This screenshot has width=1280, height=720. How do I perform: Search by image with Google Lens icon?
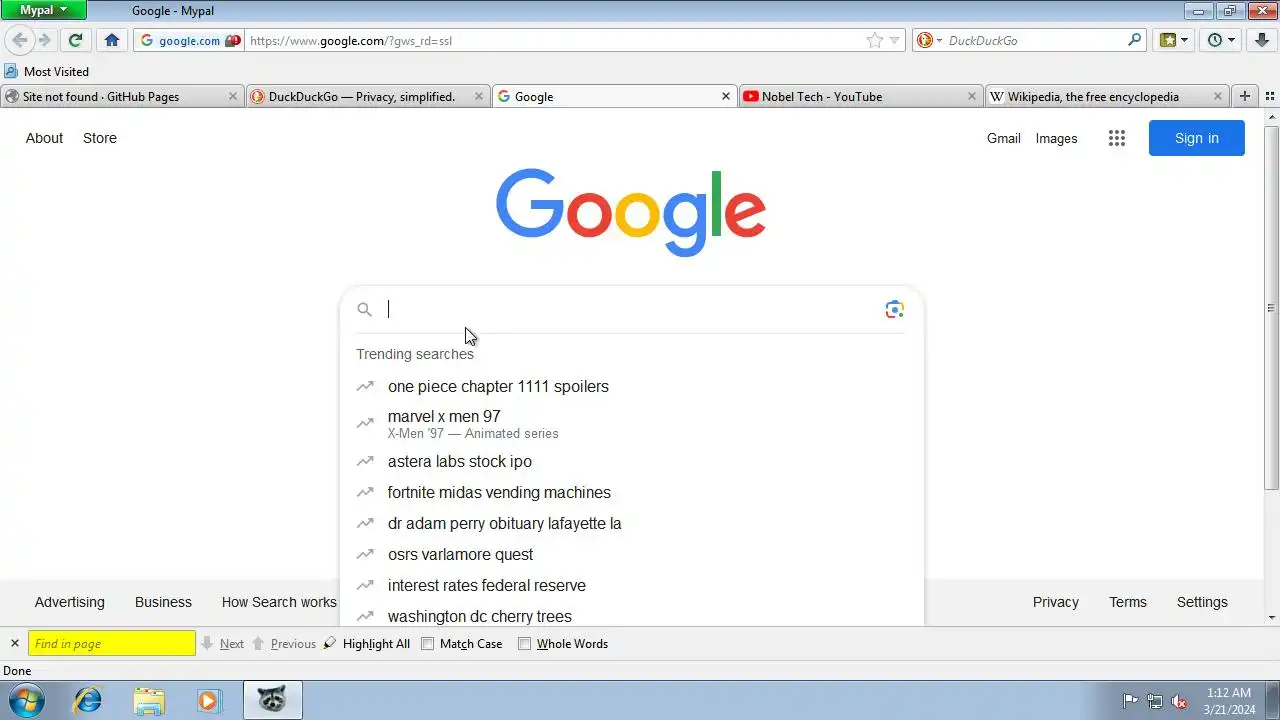pyautogui.click(x=895, y=309)
